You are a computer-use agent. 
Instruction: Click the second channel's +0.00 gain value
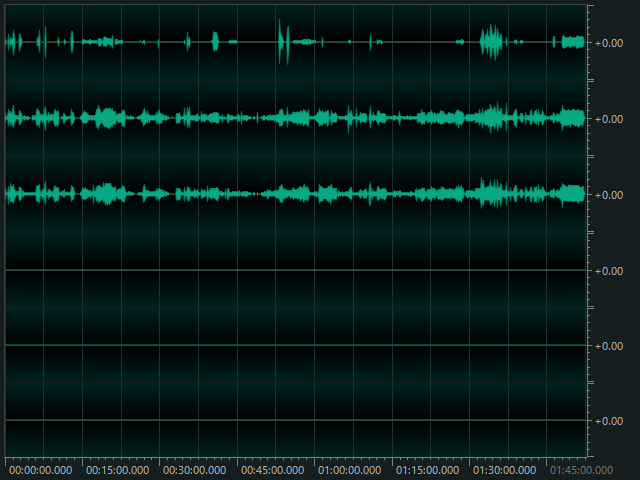[x=609, y=119]
